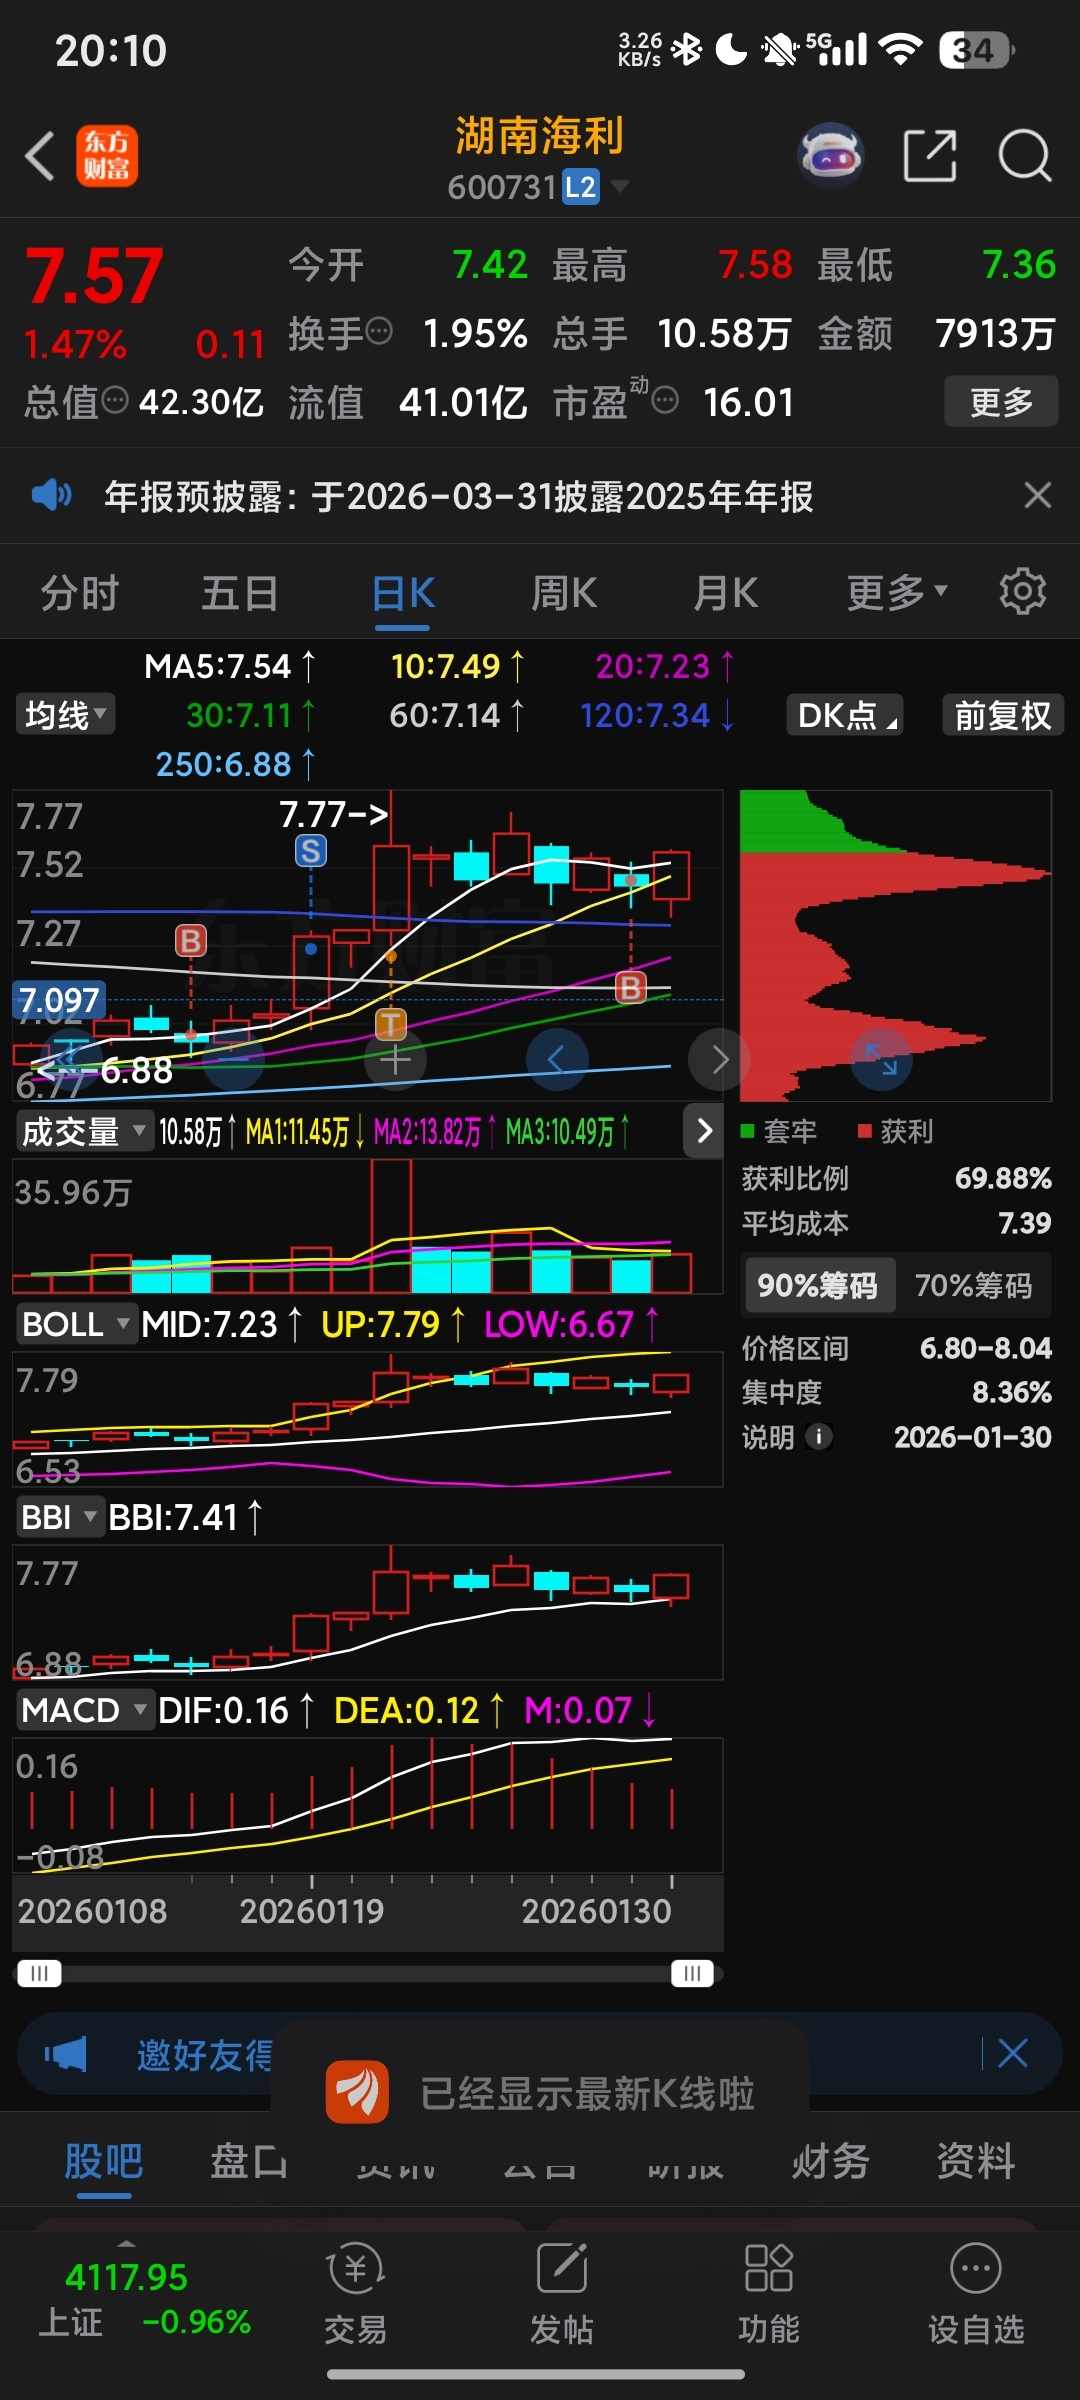Tap the blue S sell marker
Viewport: 1080px width, 2400px height.
coord(311,851)
